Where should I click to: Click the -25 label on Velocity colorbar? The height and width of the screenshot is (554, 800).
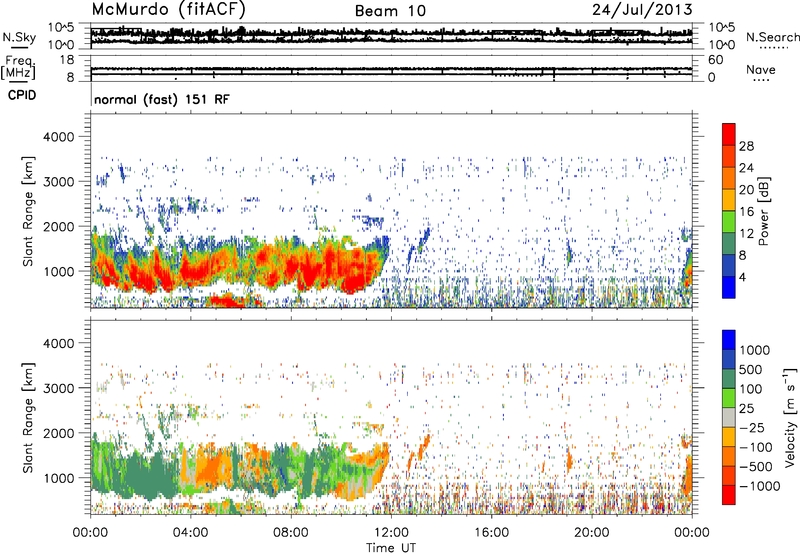[x=753, y=428]
